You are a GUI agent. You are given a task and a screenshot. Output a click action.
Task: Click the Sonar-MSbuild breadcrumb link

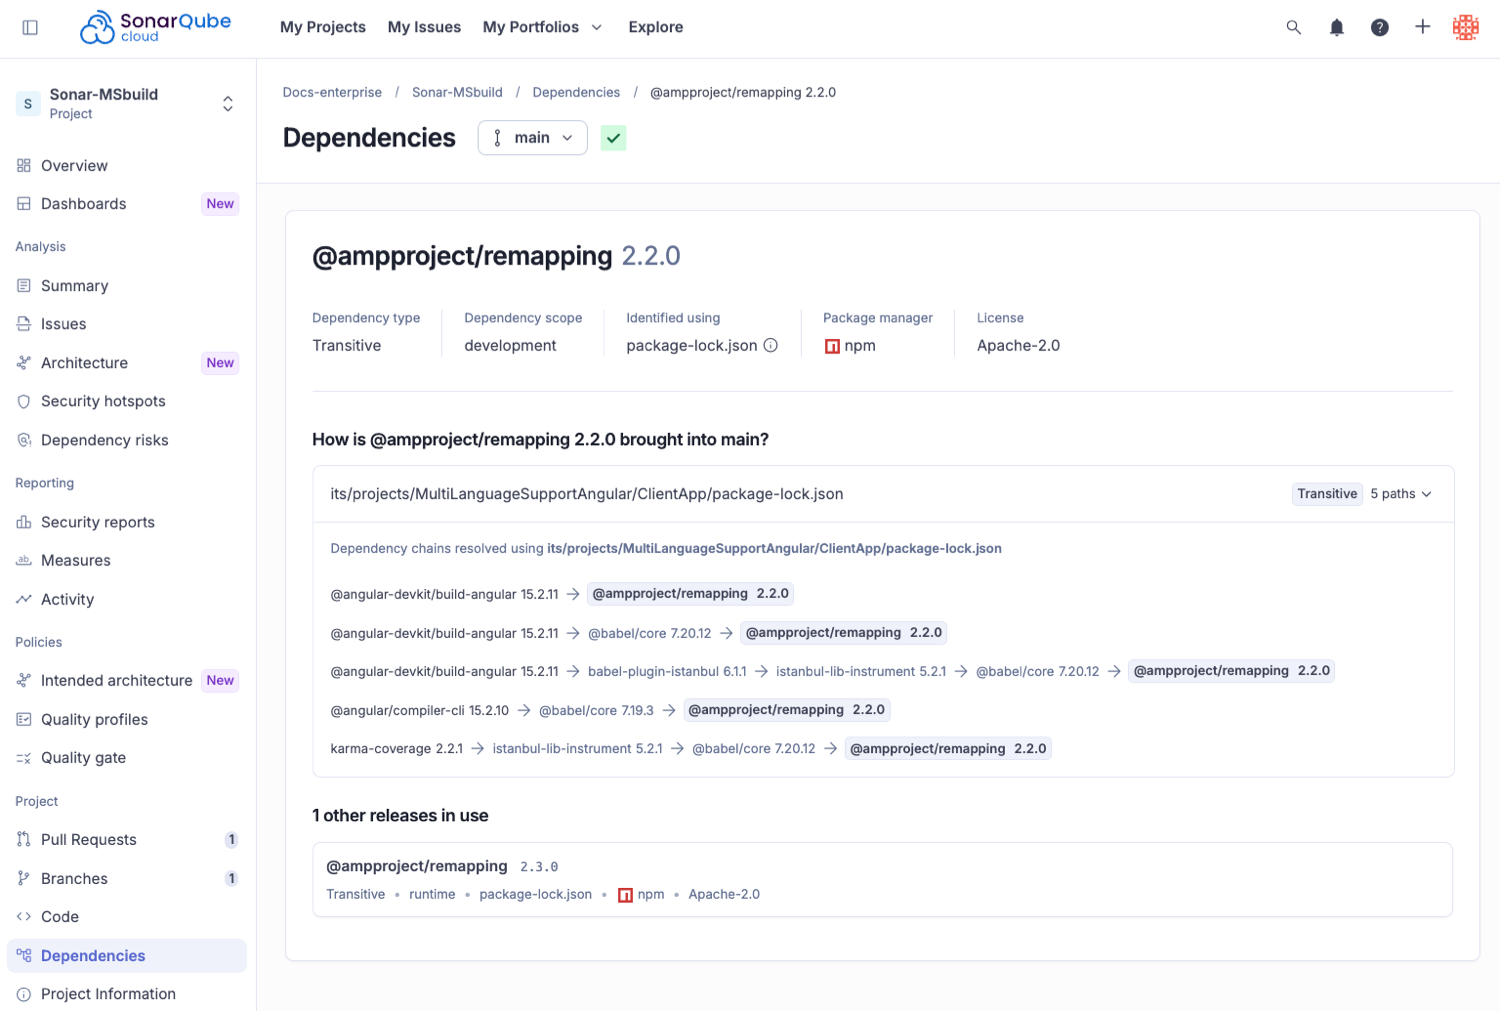coord(457,92)
